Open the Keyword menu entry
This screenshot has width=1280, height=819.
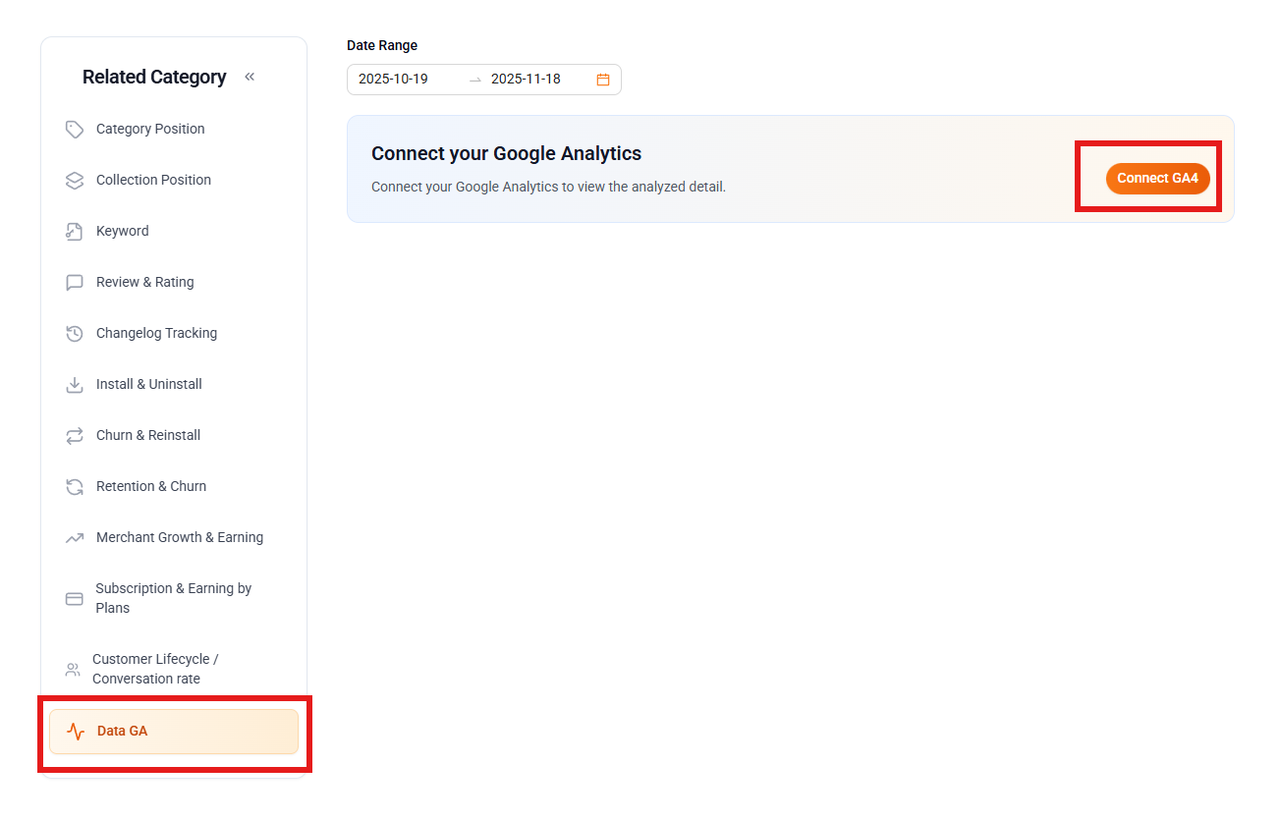point(122,231)
